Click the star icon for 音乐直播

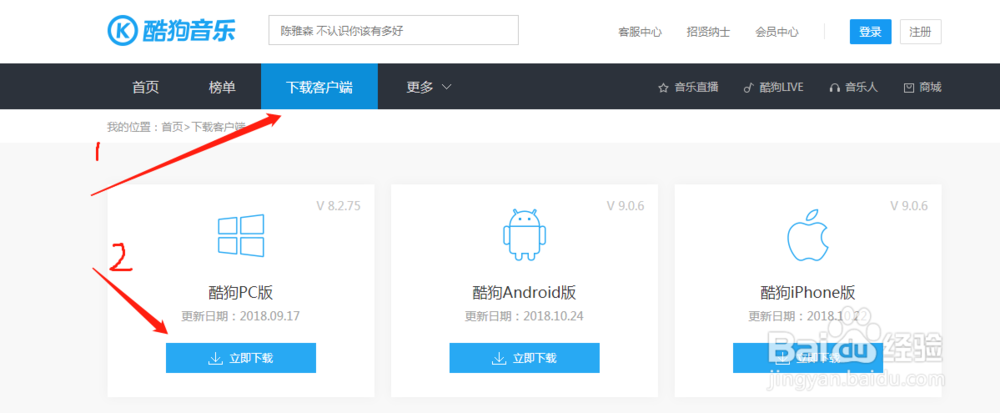click(x=663, y=88)
